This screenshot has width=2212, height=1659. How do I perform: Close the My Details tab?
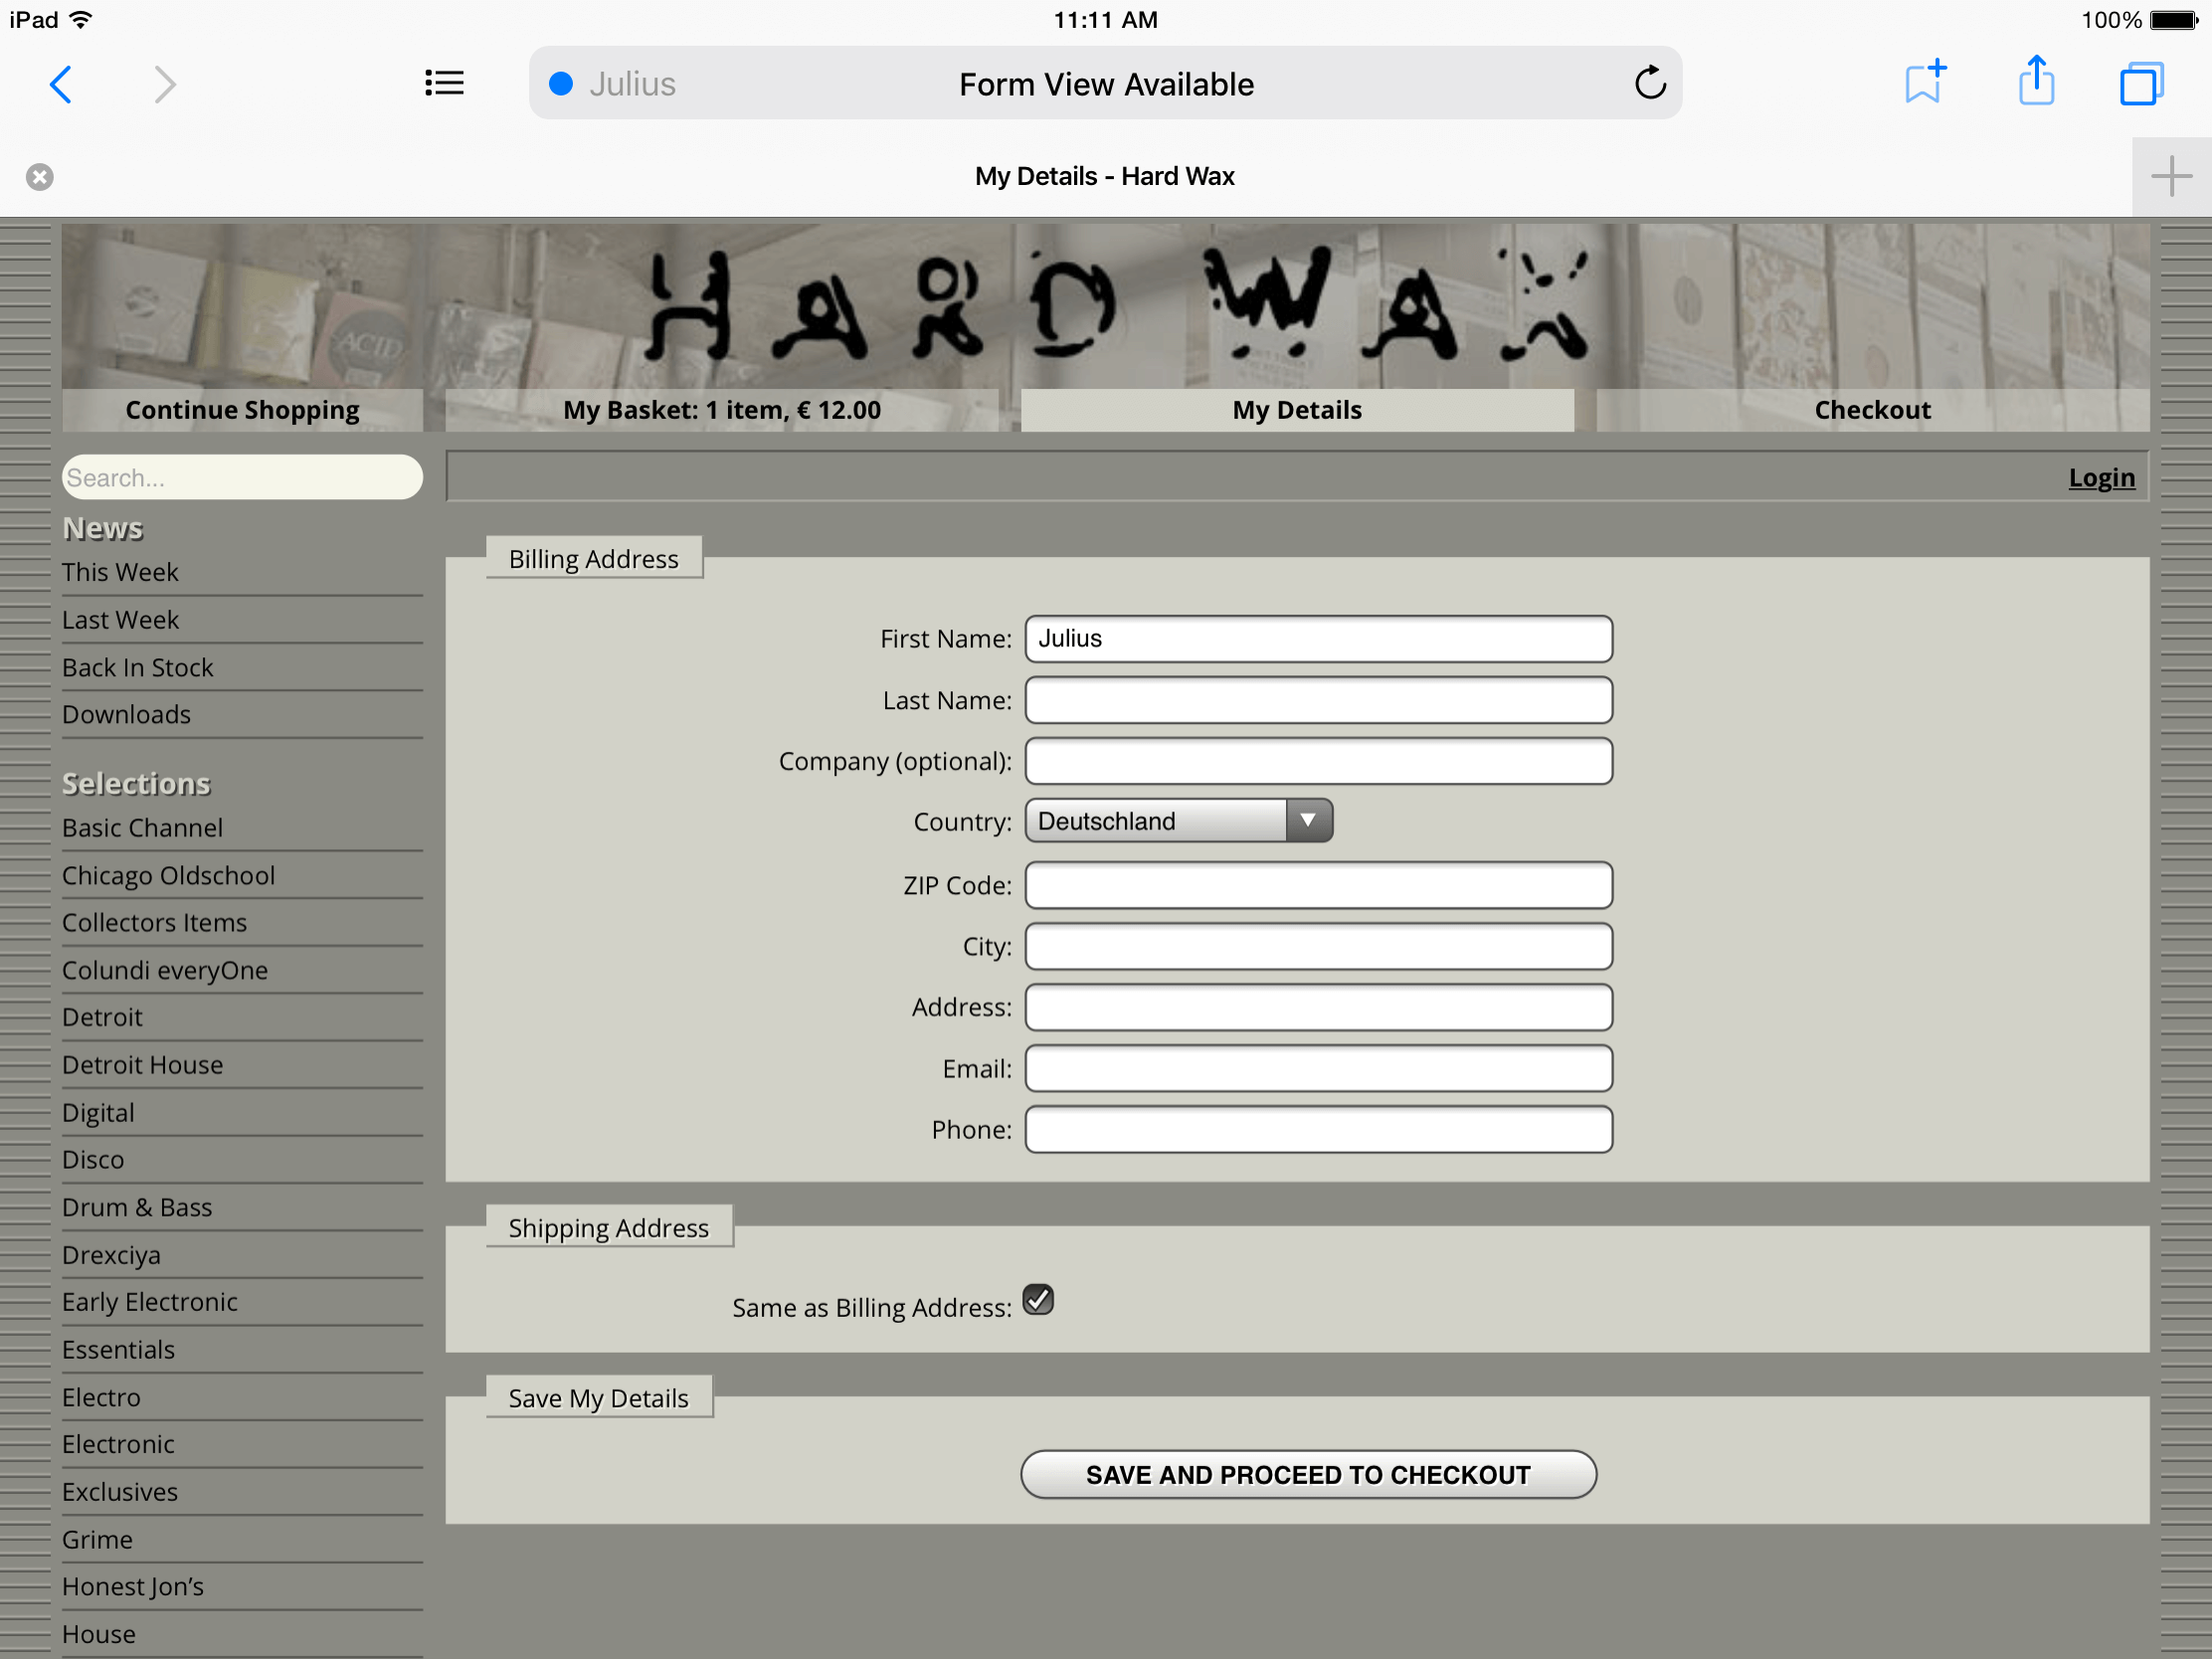(40, 177)
